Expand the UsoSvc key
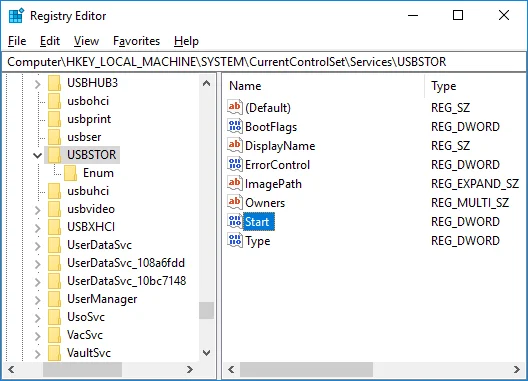The image size is (528, 381). pyautogui.click(x=37, y=318)
